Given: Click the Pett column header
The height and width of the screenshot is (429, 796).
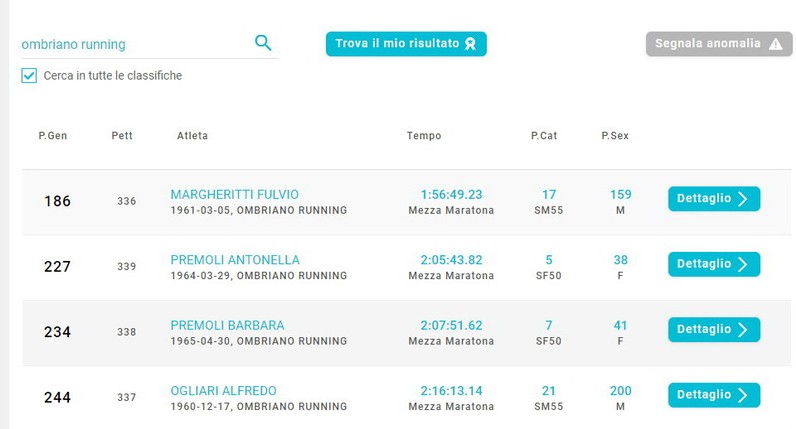Looking at the screenshot, I should click(122, 136).
